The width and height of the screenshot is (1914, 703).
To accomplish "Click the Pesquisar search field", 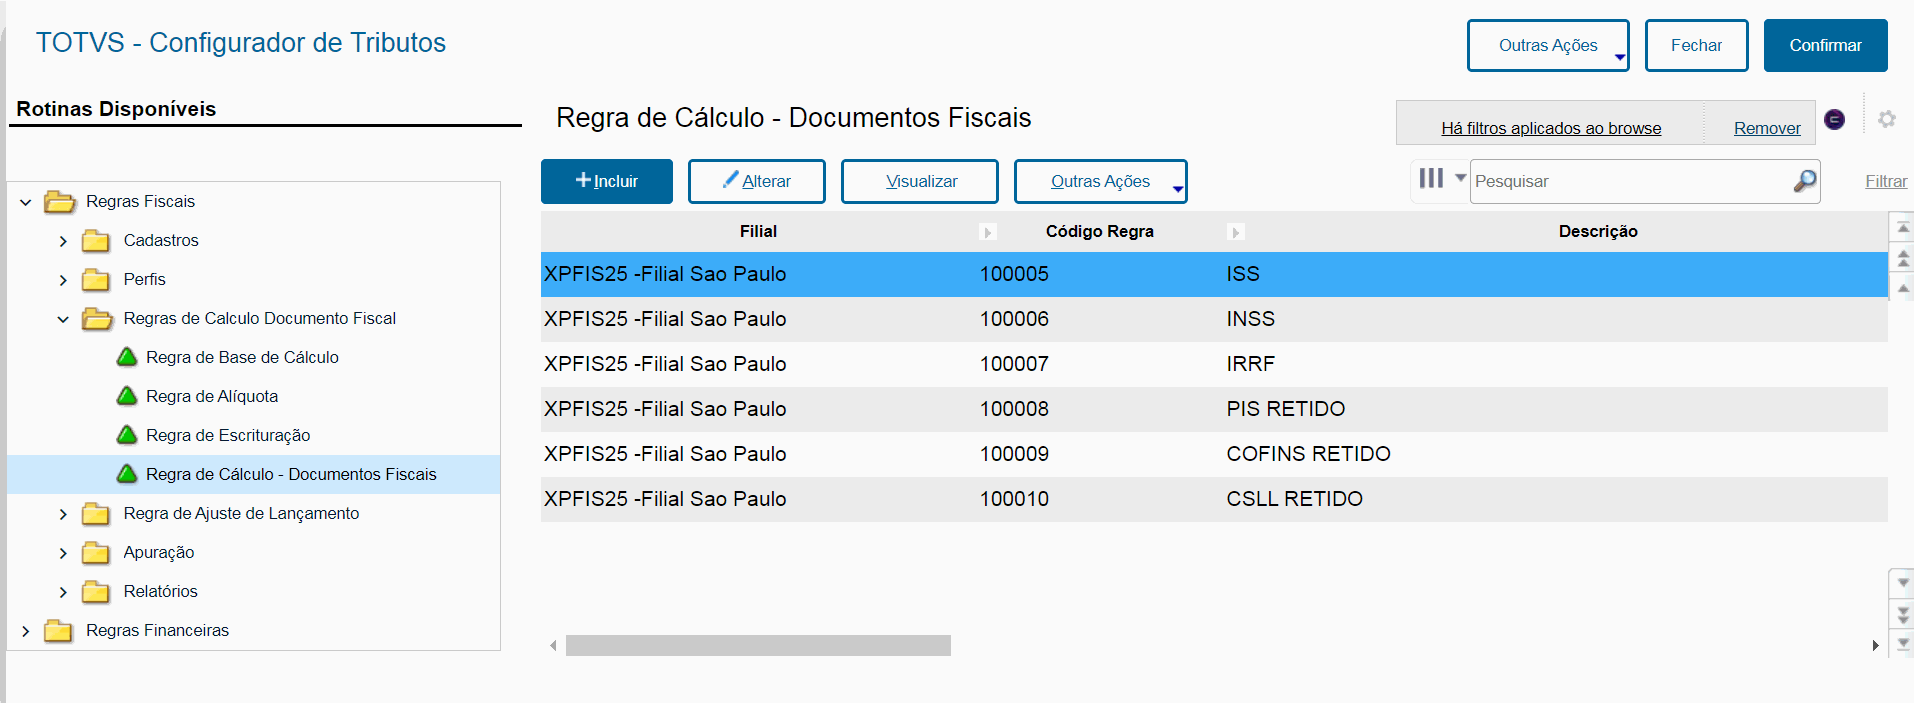I will tap(1630, 181).
